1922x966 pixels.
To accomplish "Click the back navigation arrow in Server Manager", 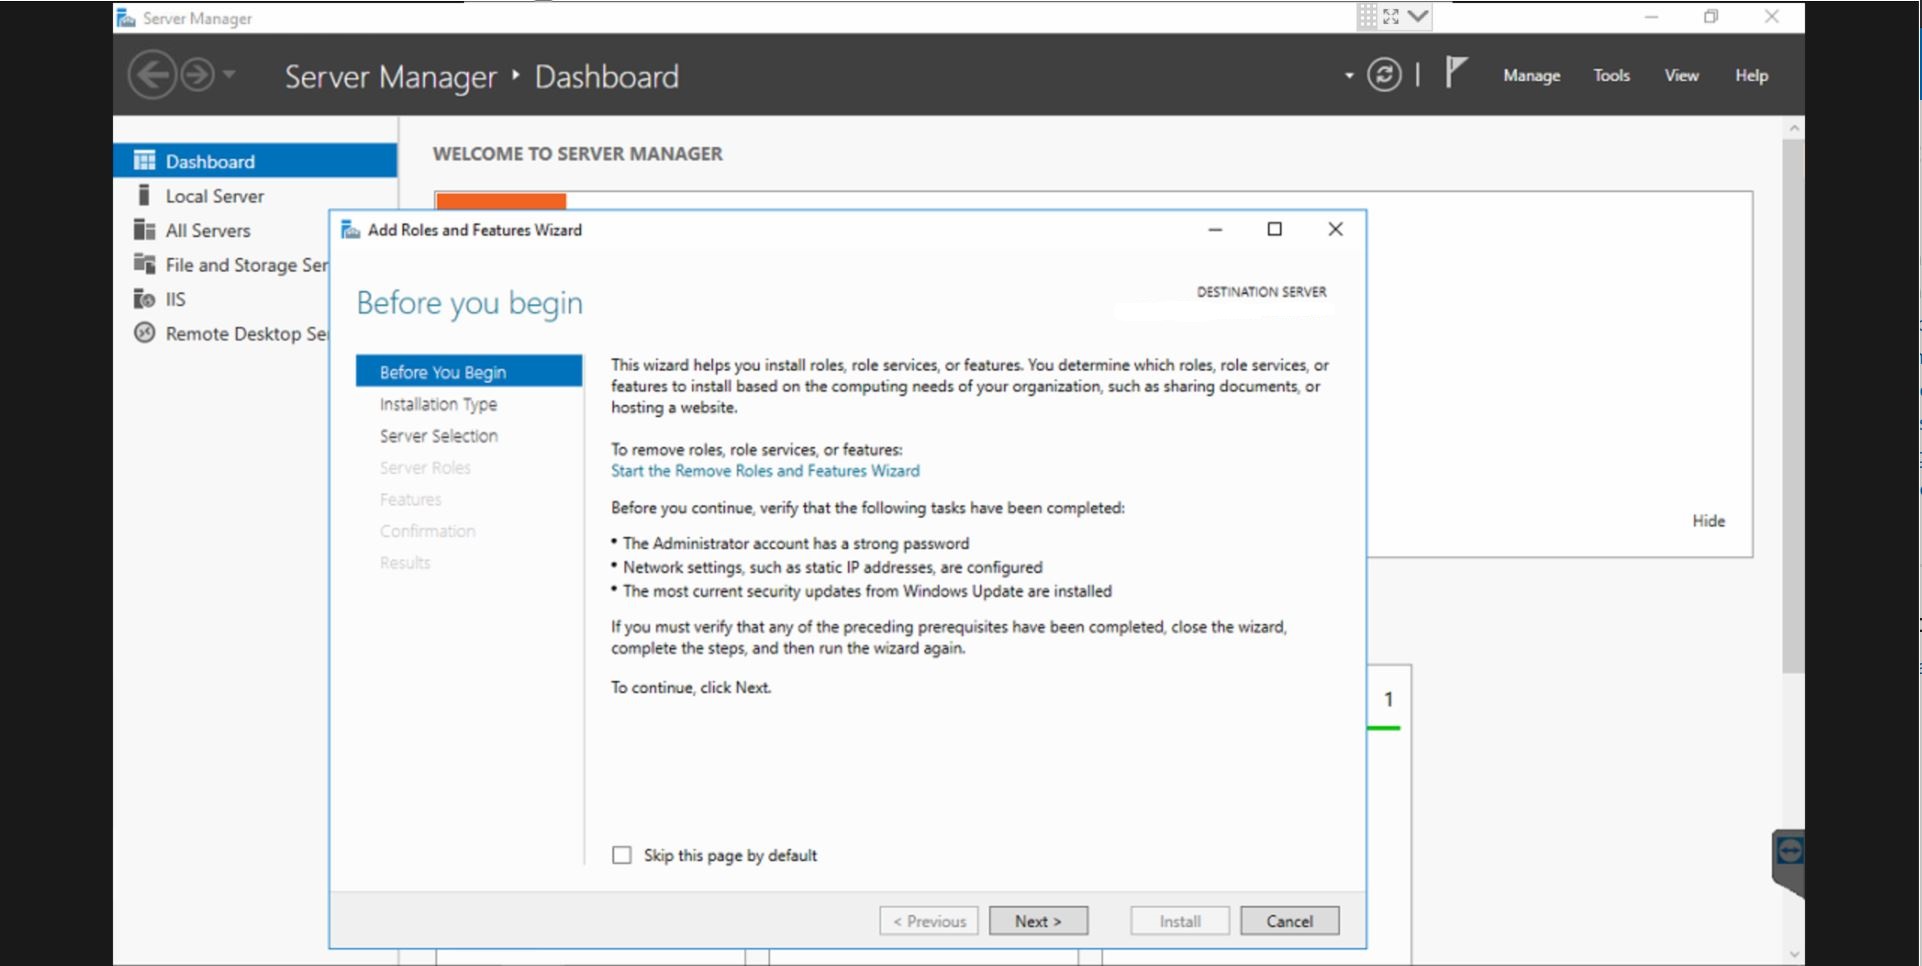I will (x=152, y=75).
